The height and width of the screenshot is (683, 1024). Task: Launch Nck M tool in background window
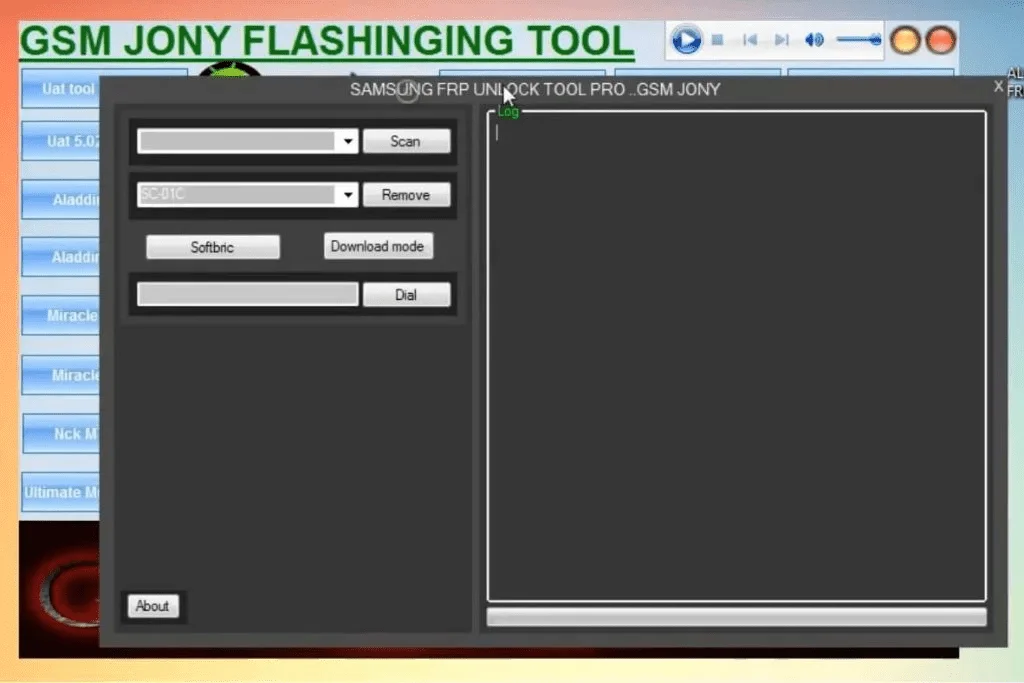(61, 434)
